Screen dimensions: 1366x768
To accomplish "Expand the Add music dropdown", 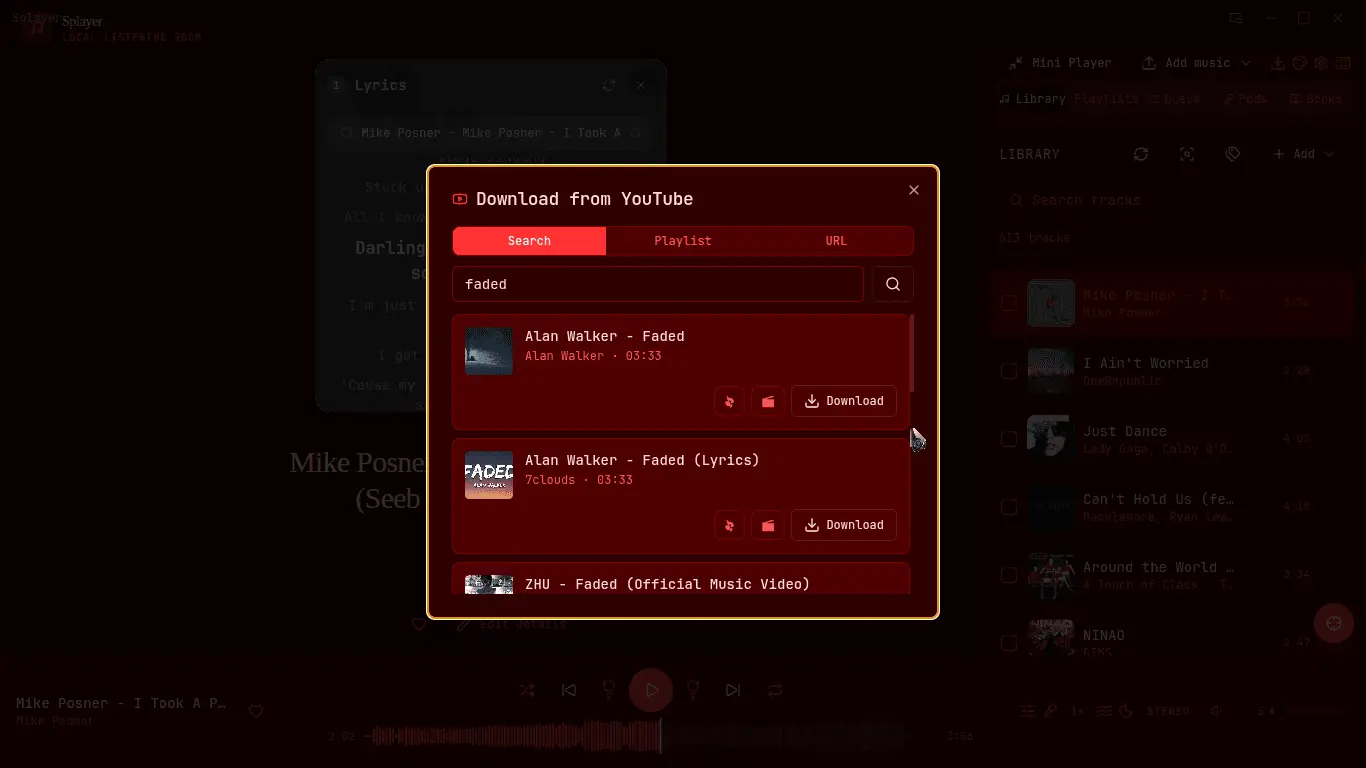I will 1197,63.
